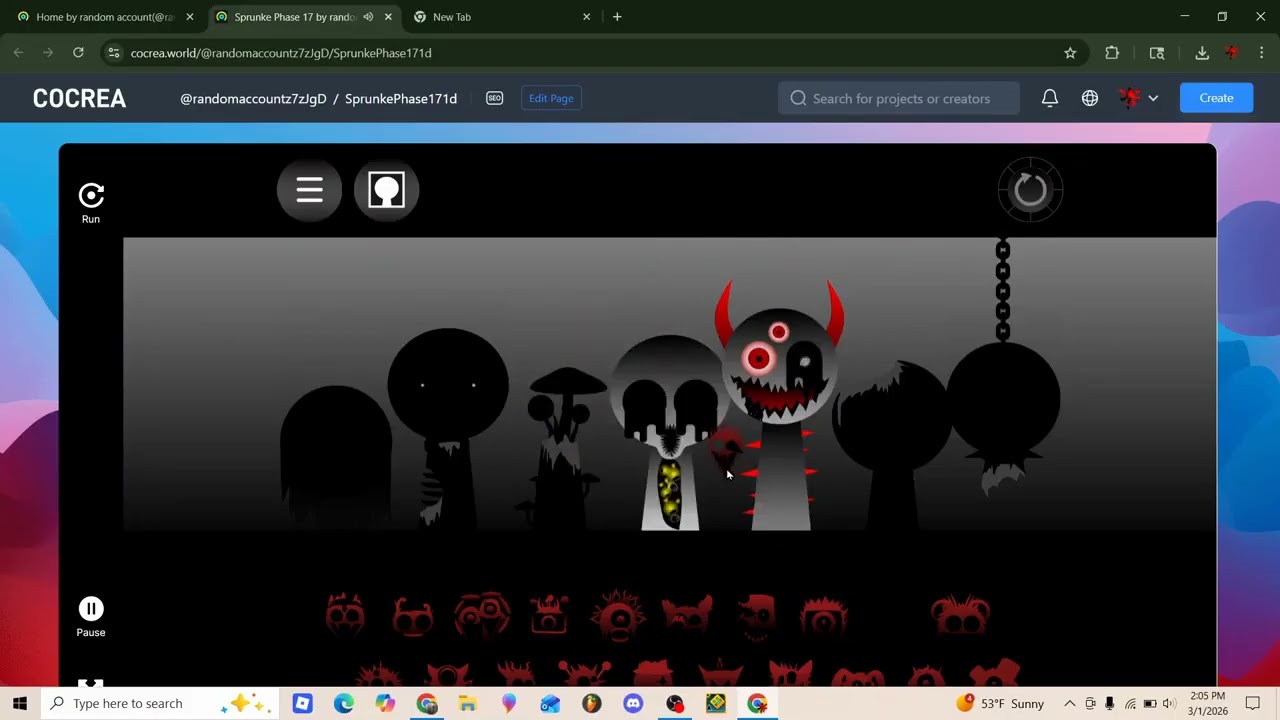Screen dimensions: 1280x720
Task: Open @randomaccountz7zJgD profile link
Action: 253,98
